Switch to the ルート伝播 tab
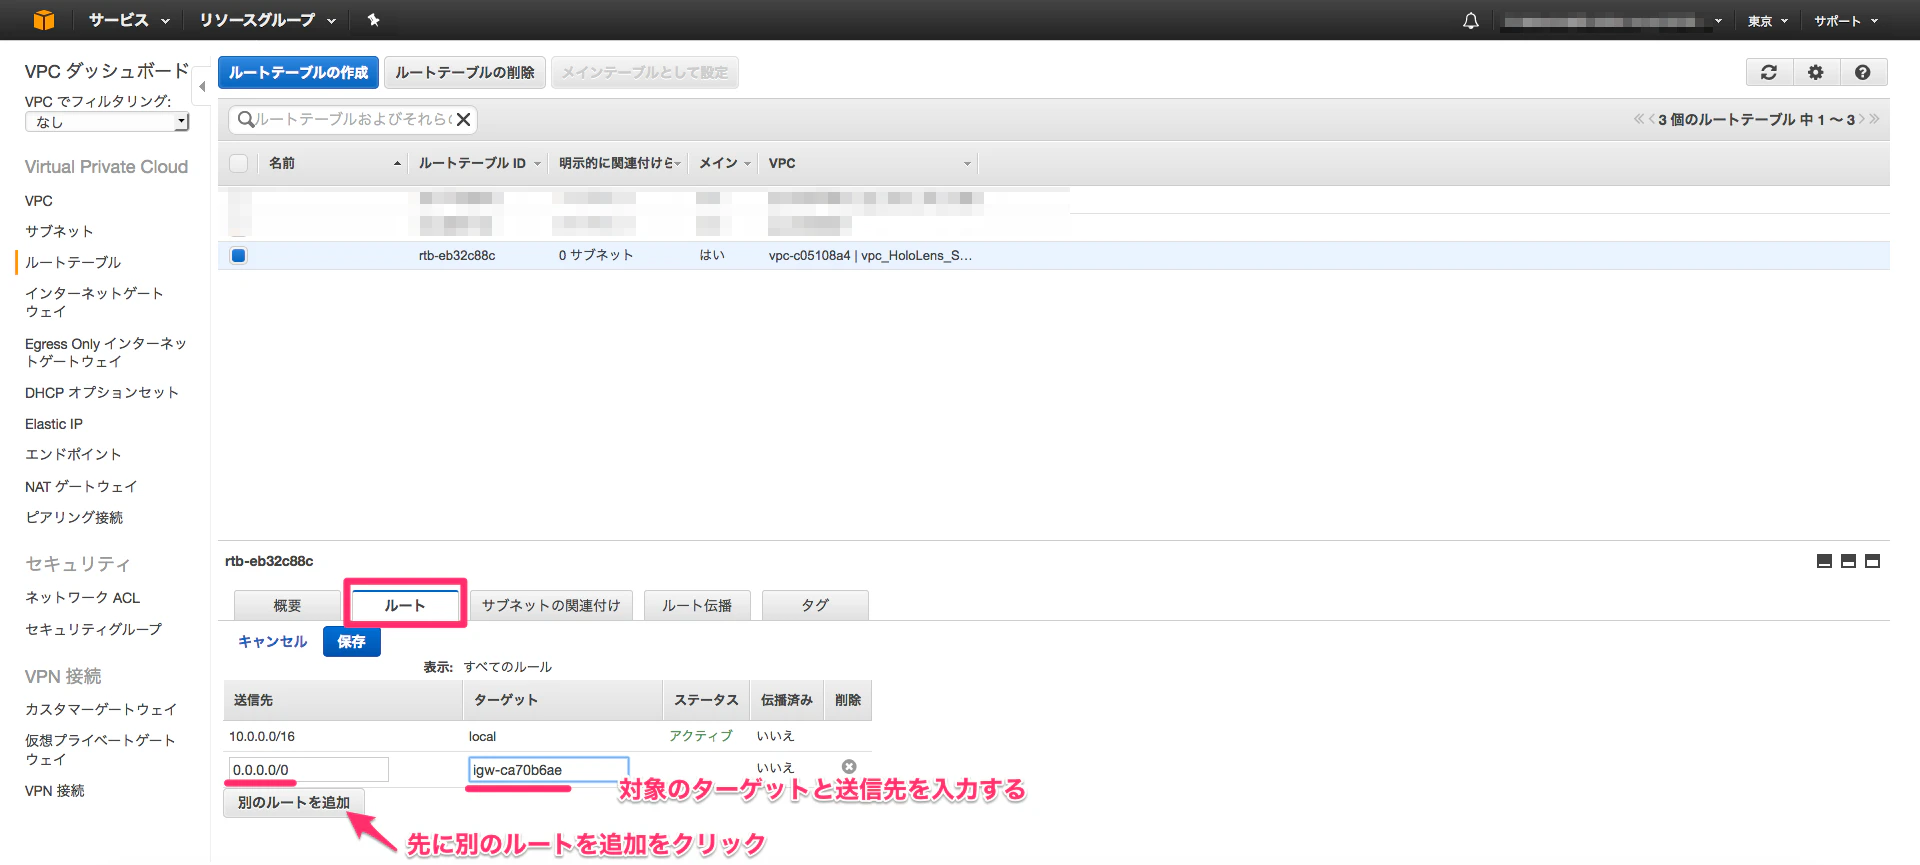The height and width of the screenshot is (865, 1920). pos(697,605)
